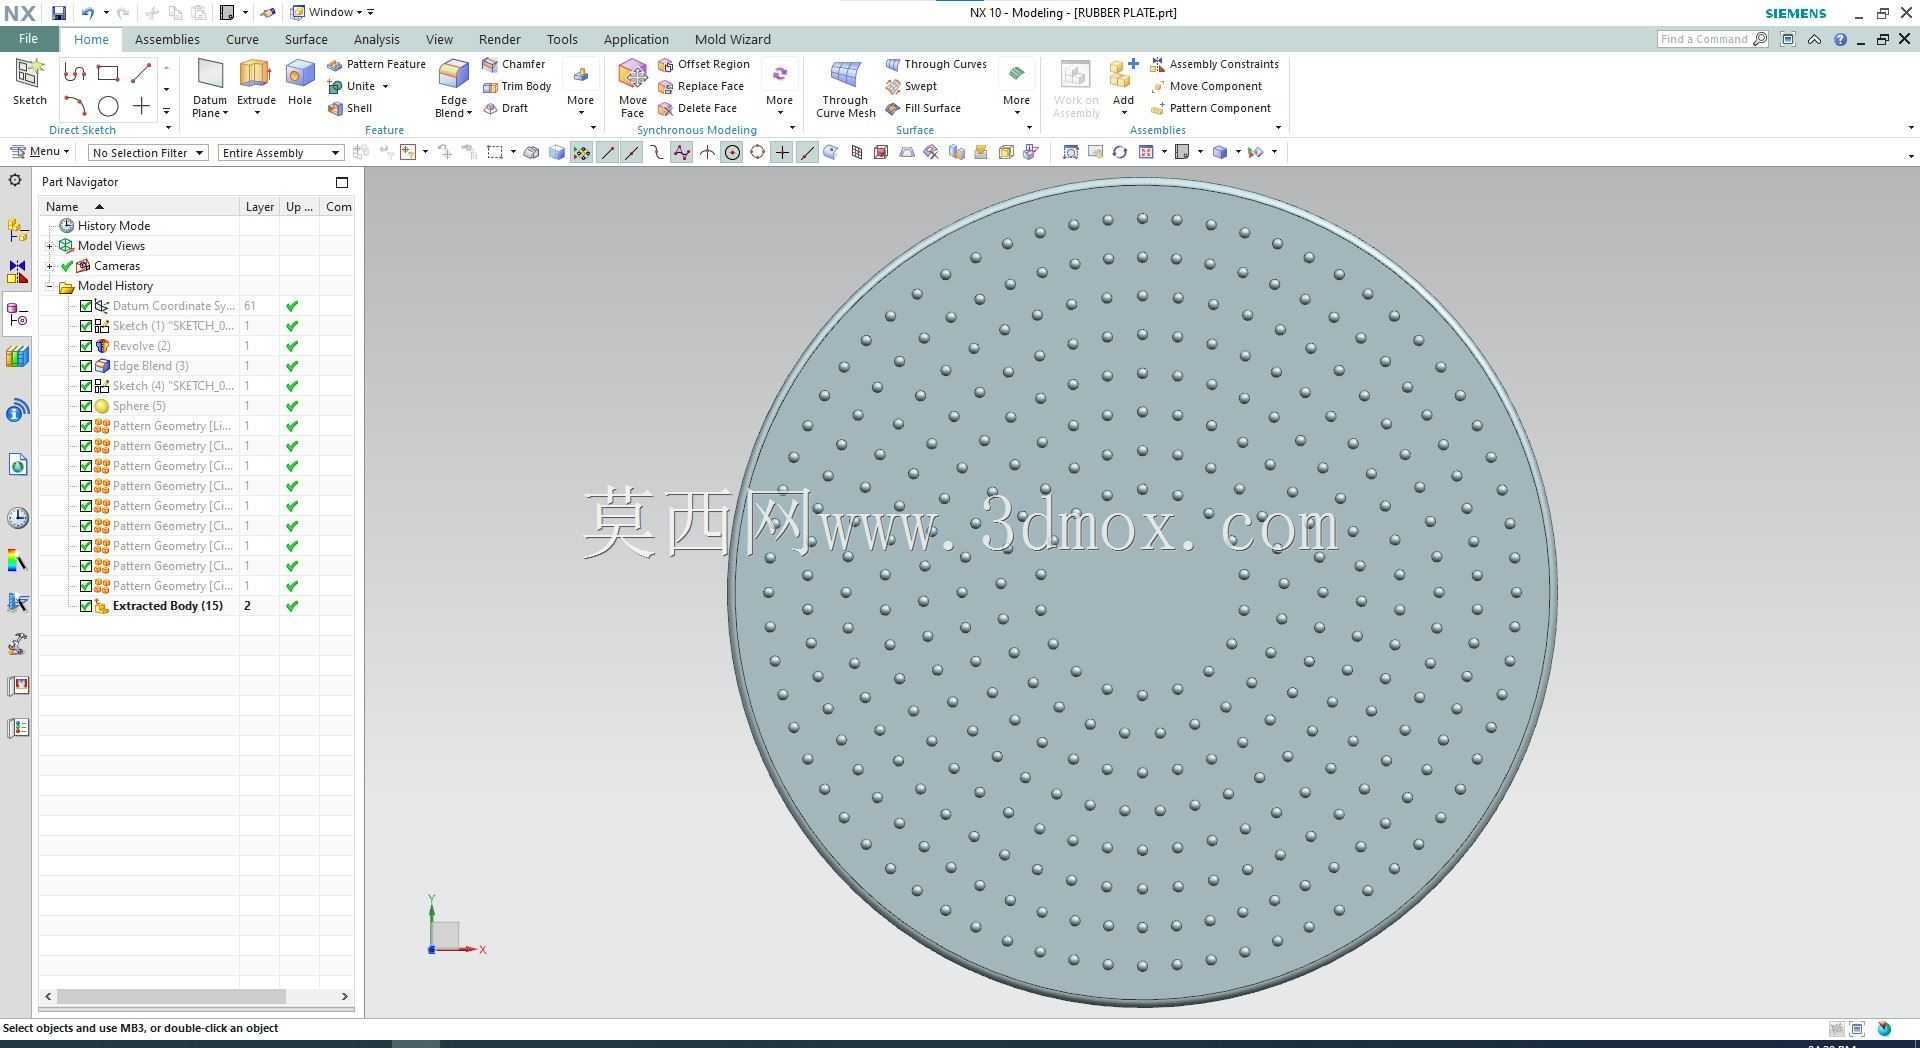Click the Assembly Constraints button

[x=1214, y=64]
